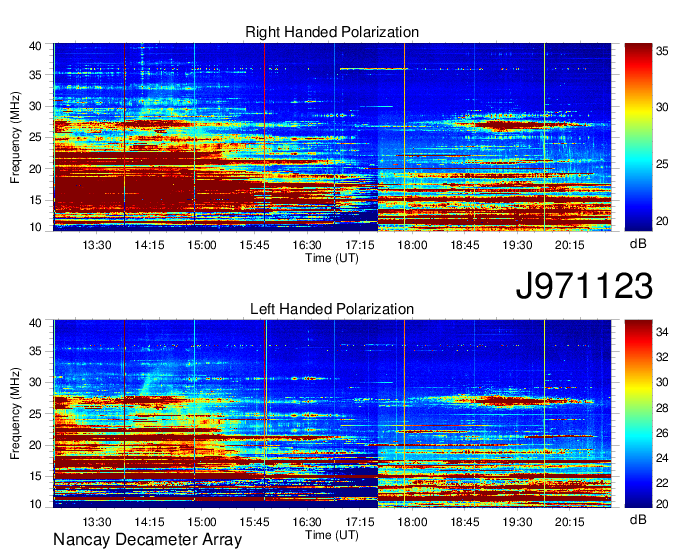Select 13:30 time tick under Right Handed plot

coord(97,245)
